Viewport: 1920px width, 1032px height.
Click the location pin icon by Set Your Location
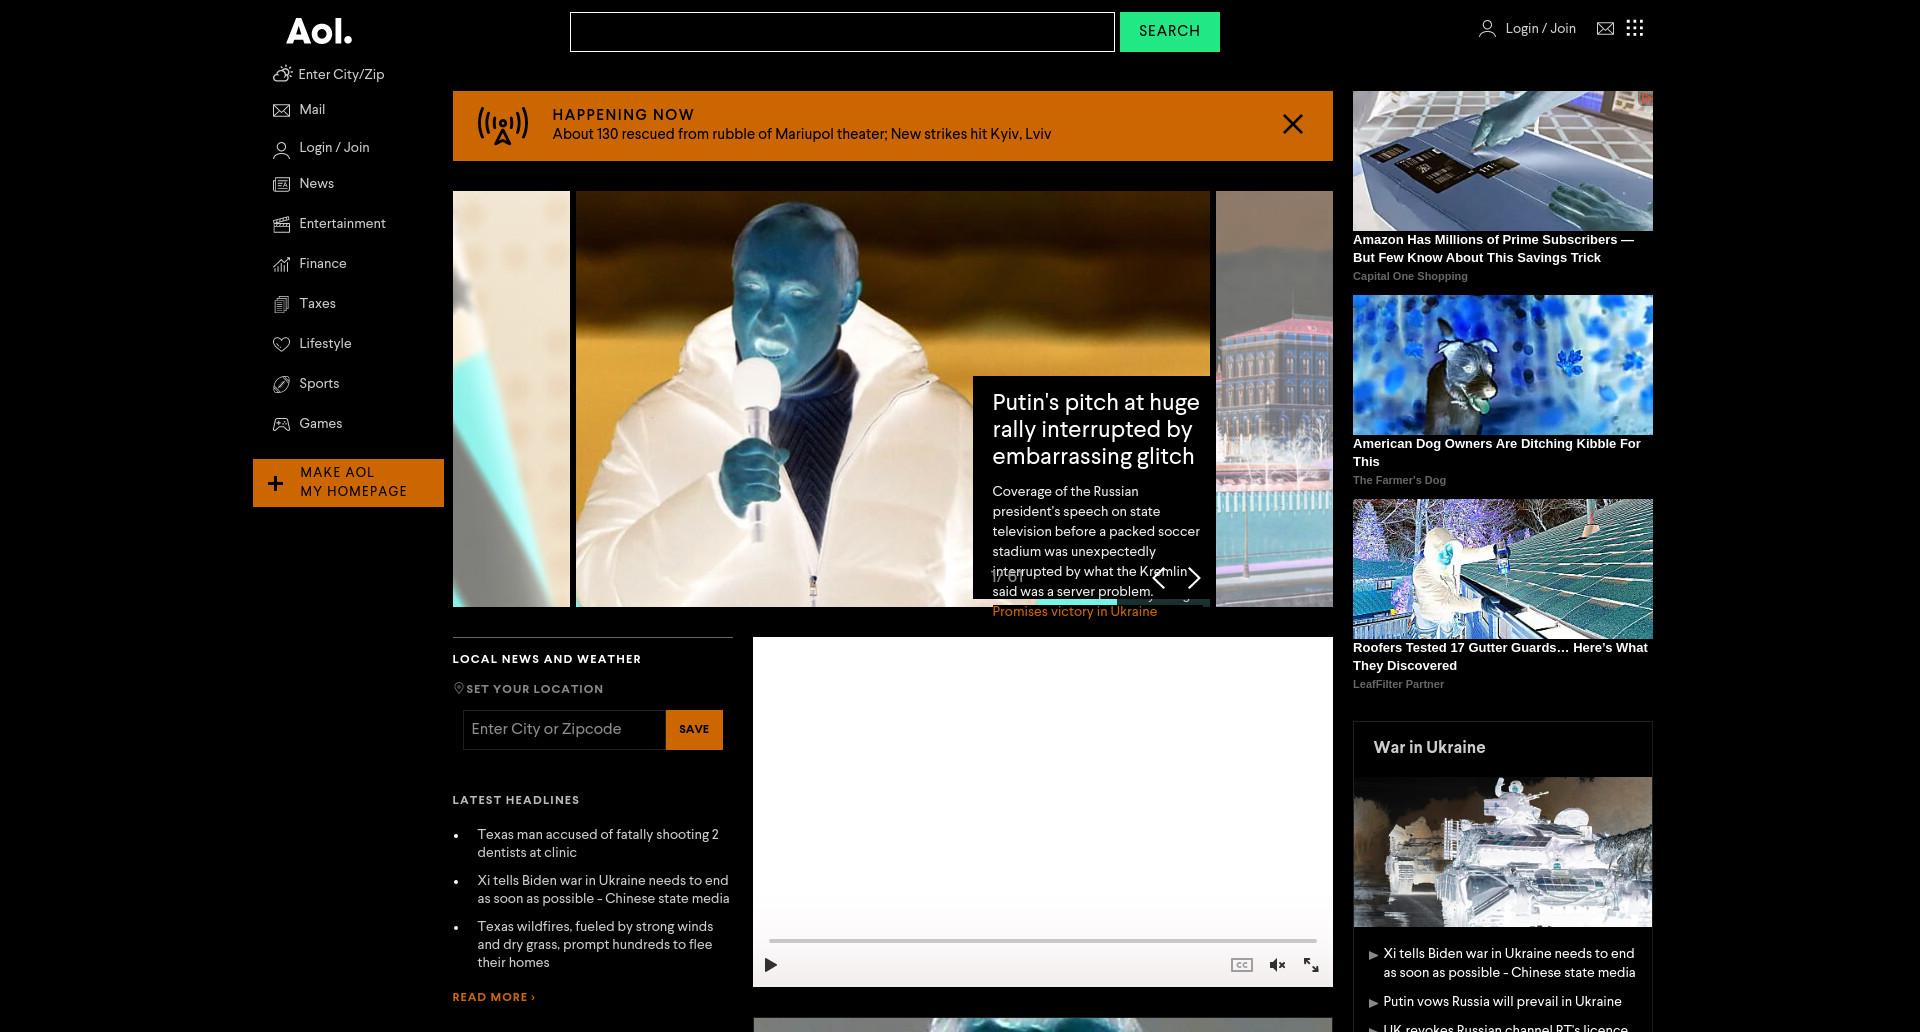pyautogui.click(x=458, y=688)
